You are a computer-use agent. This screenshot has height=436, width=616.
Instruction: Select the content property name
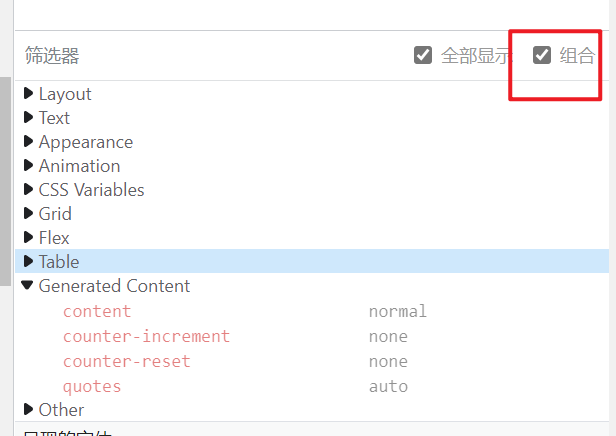coord(96,311)
